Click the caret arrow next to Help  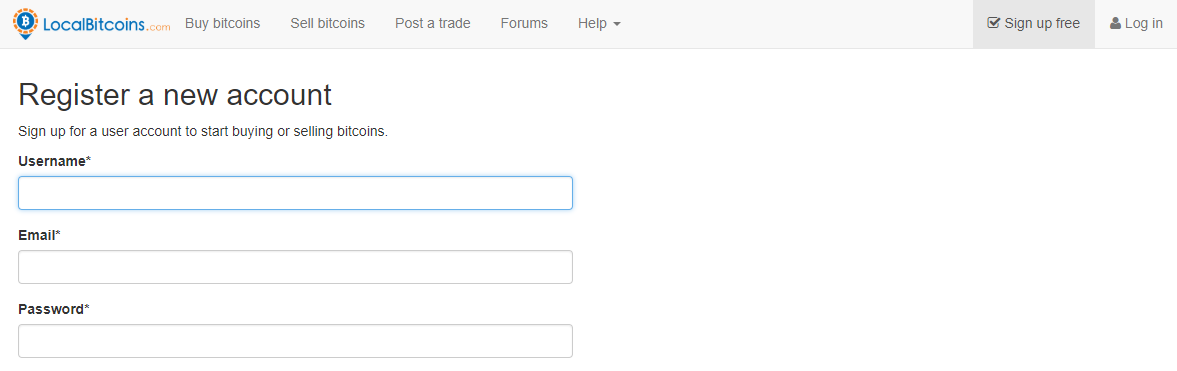617,24
